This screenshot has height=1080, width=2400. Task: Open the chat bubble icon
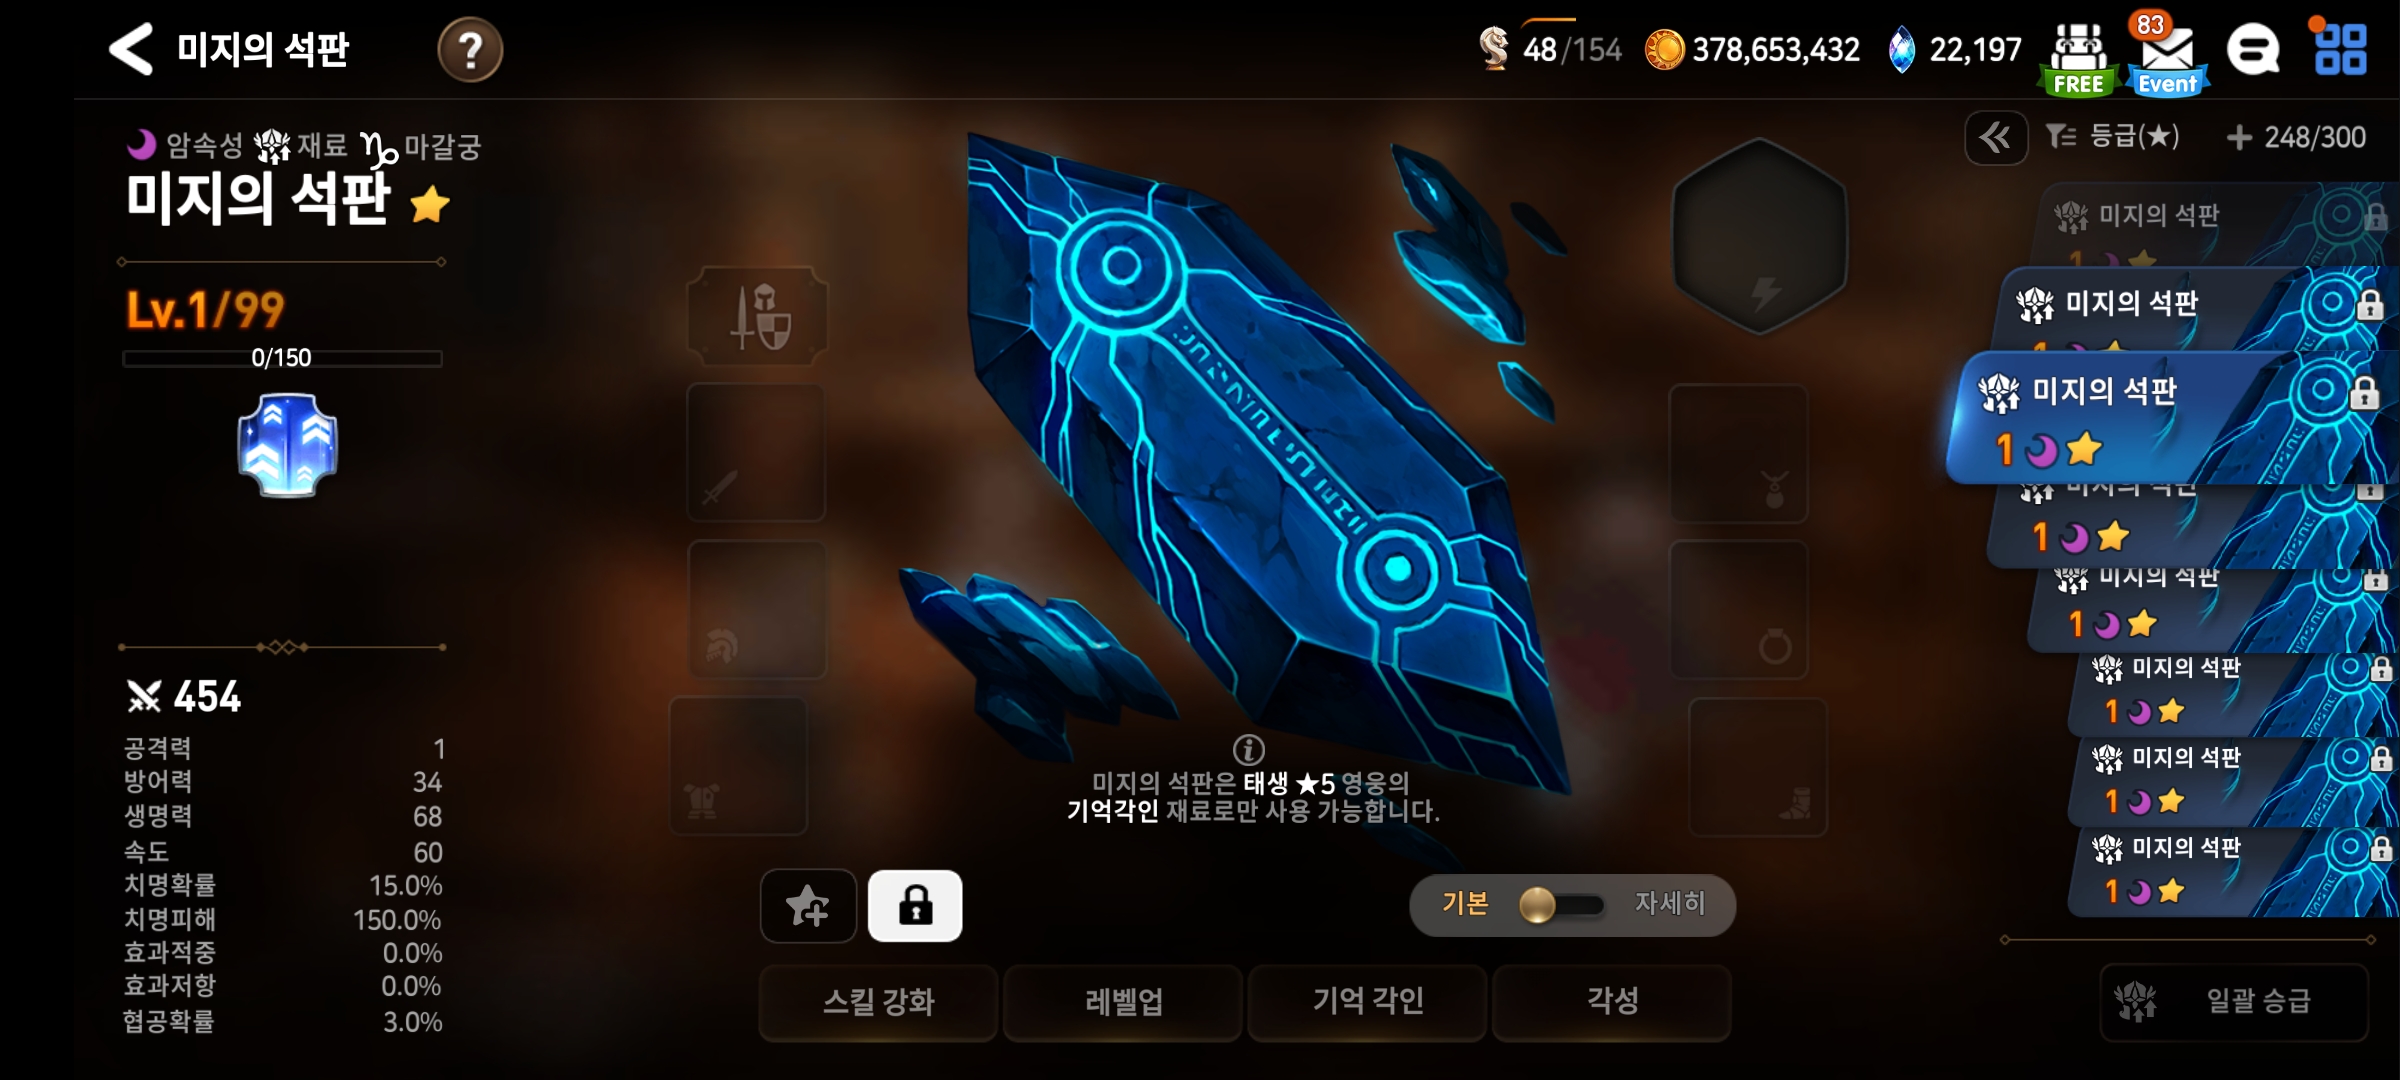(x=2254, y=49)
